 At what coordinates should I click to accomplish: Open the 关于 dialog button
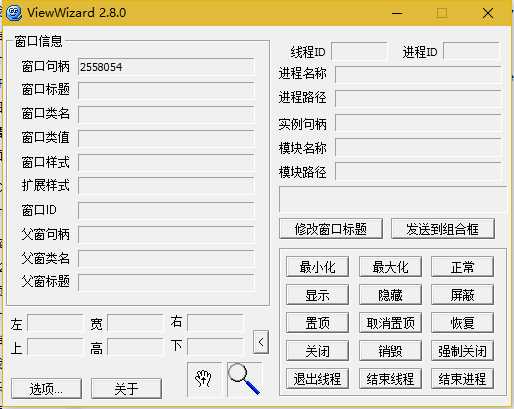126,388
